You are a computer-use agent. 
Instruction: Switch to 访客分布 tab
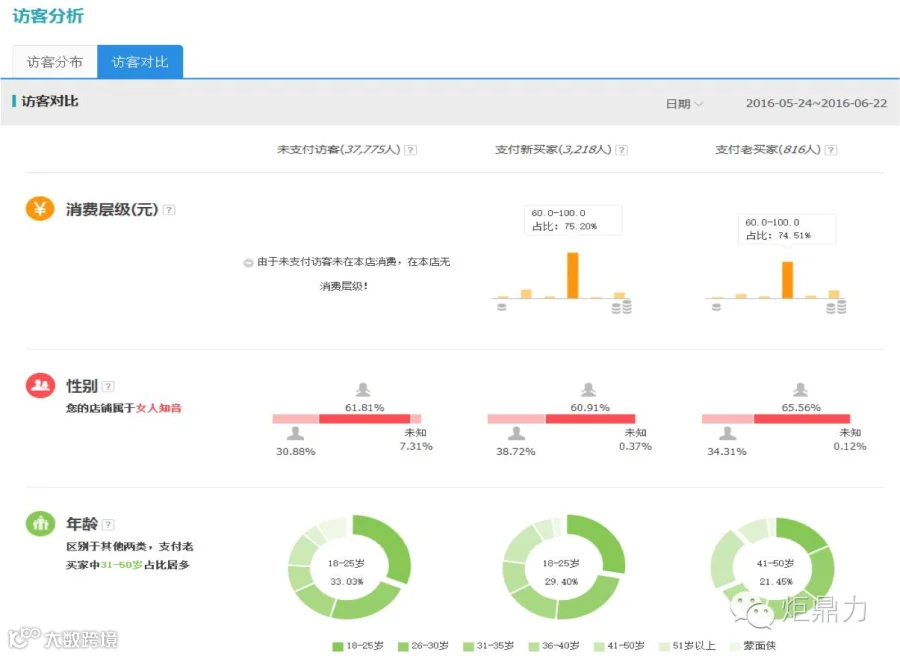pos(55,61)
